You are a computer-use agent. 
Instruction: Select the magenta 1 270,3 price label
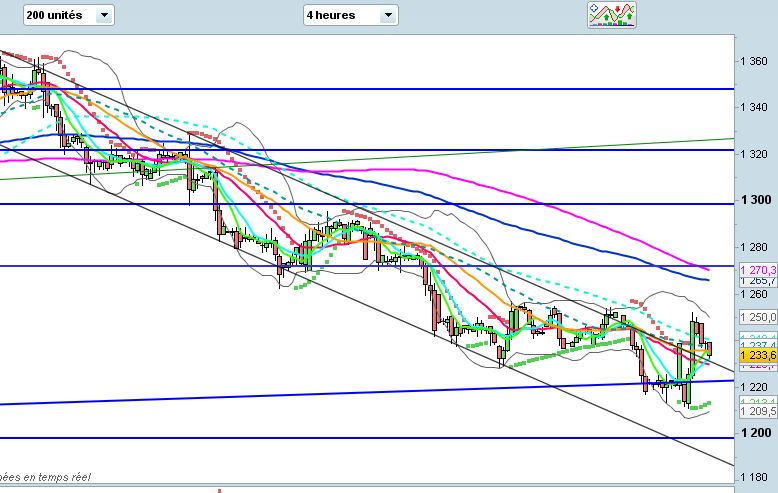757,270
